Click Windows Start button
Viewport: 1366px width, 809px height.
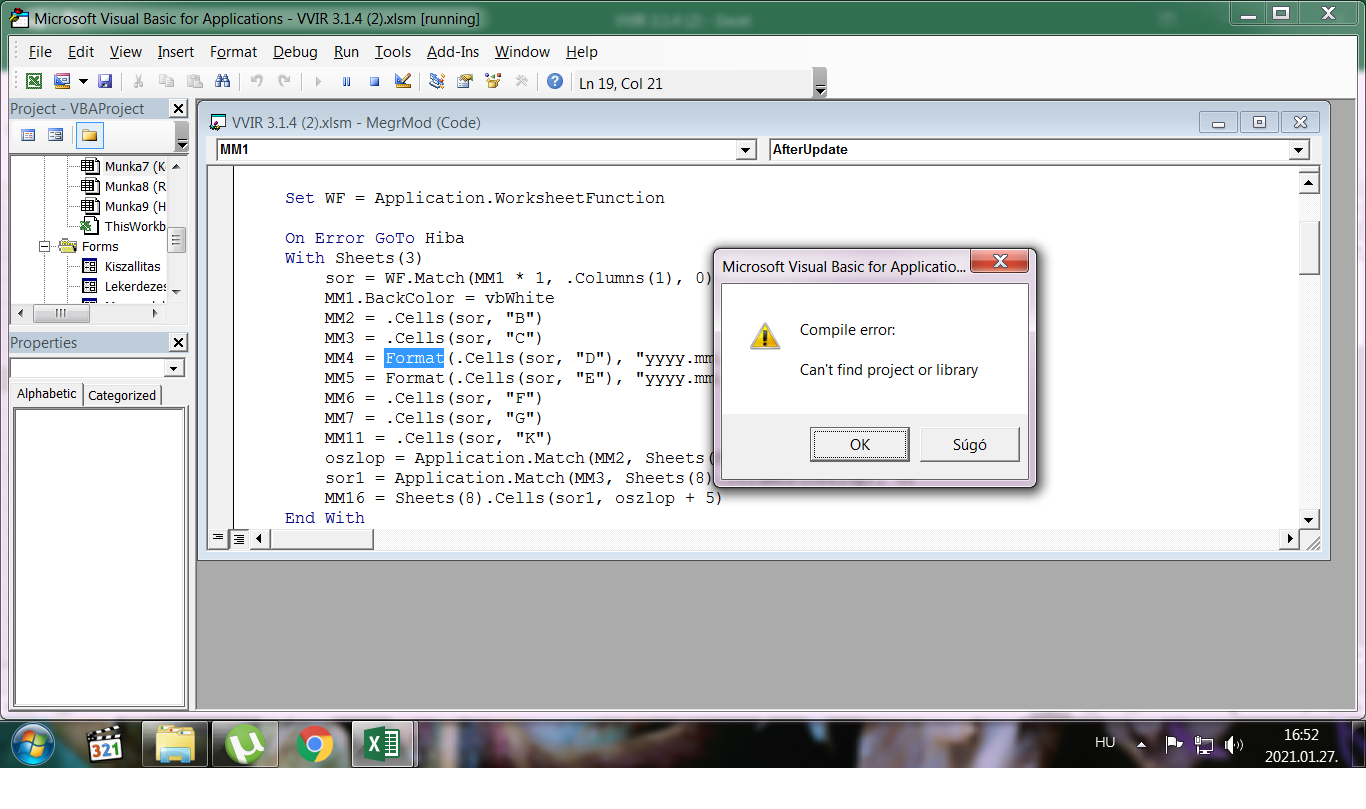35,744
